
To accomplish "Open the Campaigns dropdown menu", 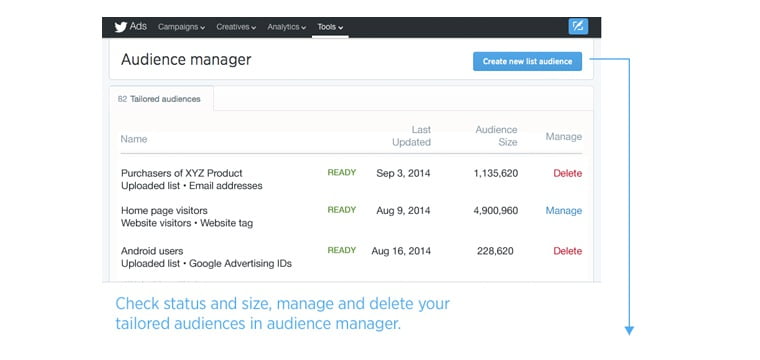I will [x=181, y=27].
